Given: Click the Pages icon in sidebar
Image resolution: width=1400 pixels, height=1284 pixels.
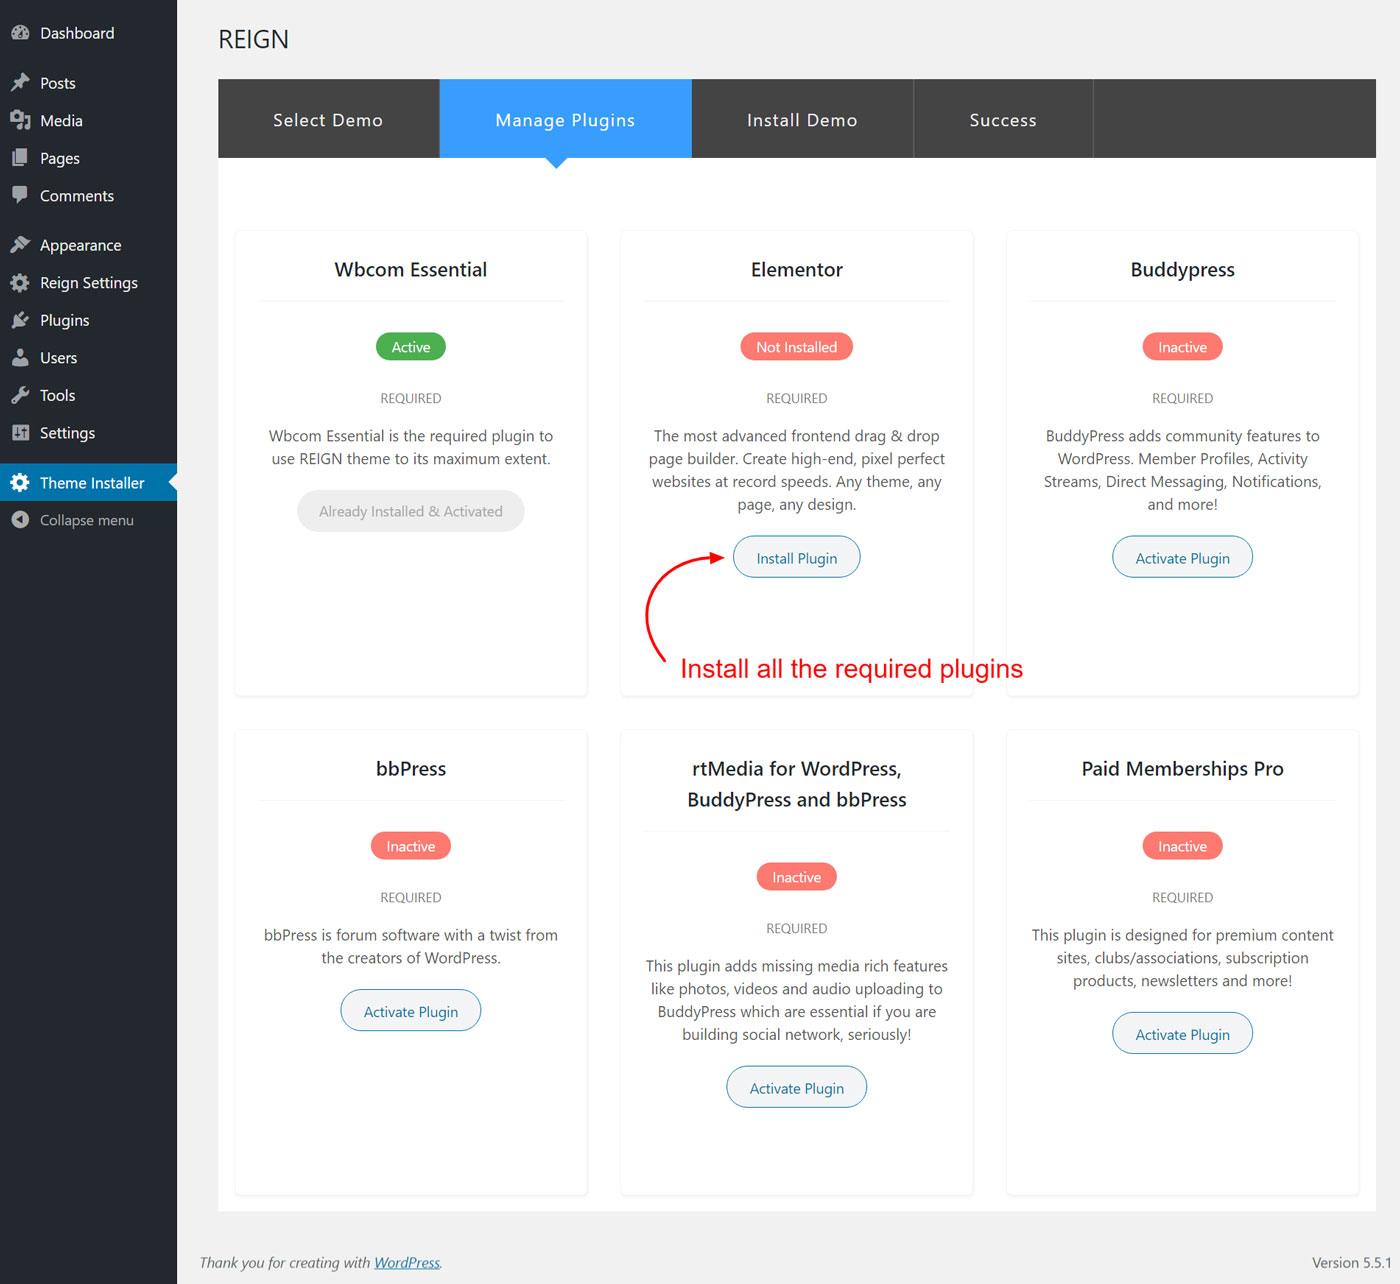Looking at the screenshot, I should pos(20,158).
